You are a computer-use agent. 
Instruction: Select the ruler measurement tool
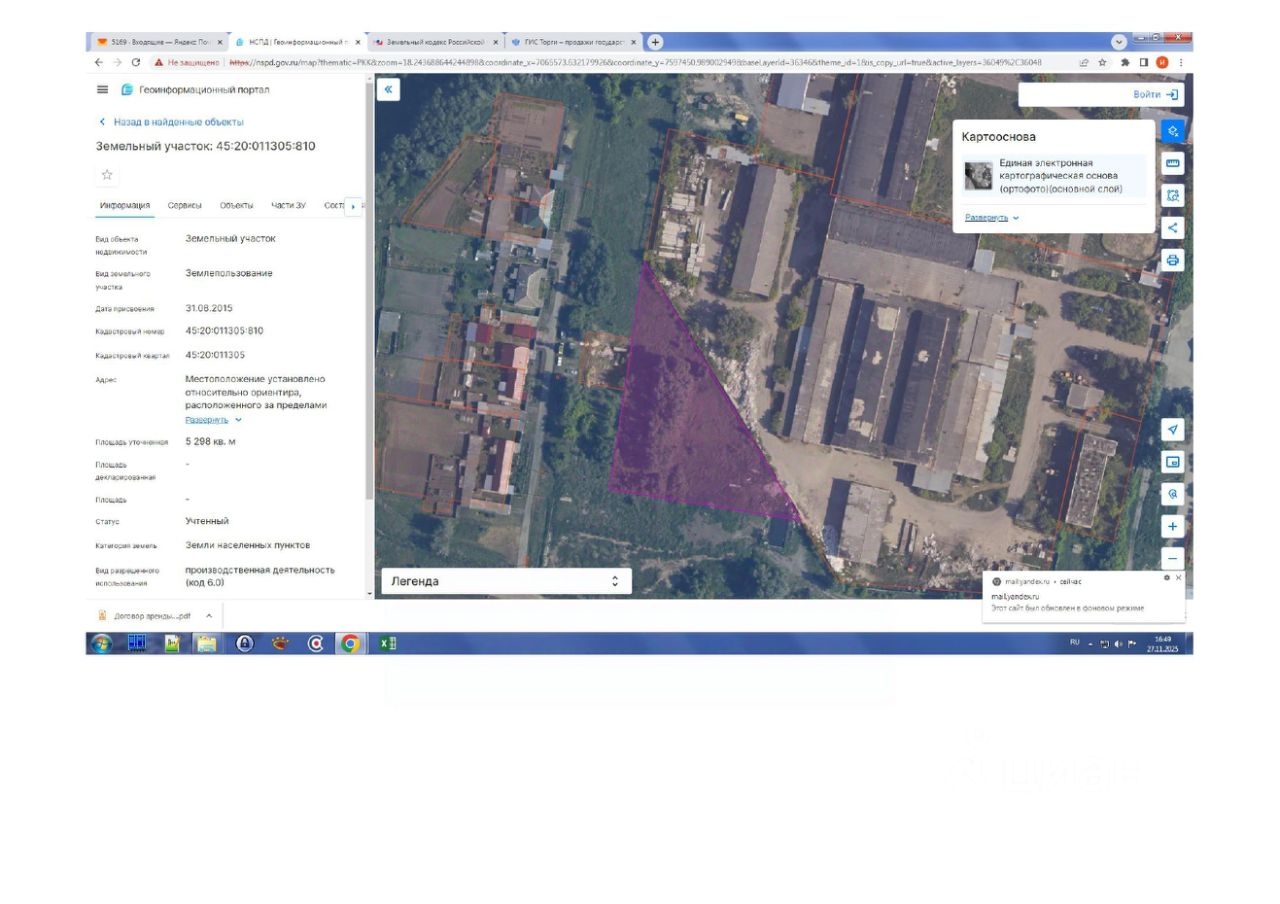pos(1173,164)
